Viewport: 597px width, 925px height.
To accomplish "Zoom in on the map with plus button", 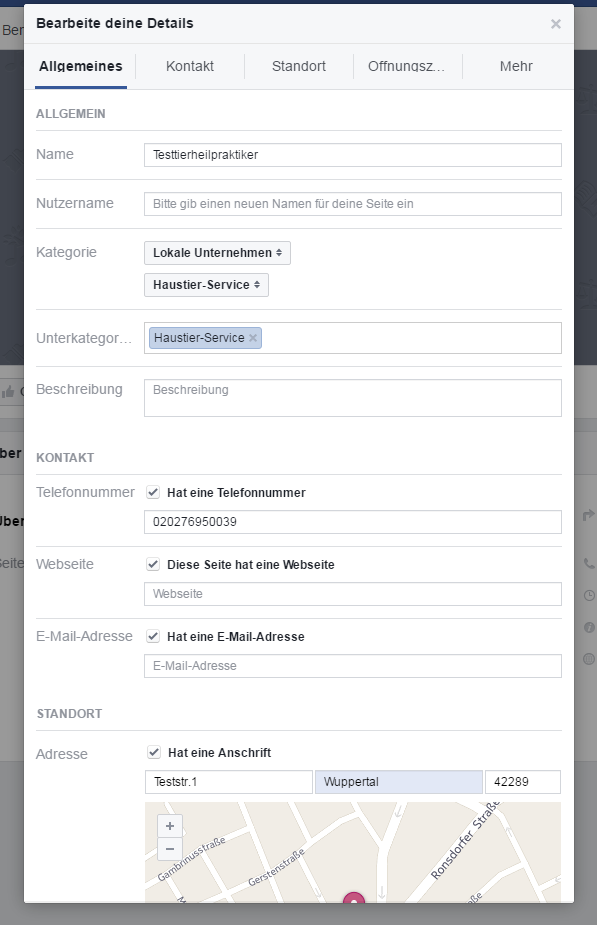I will click(x=170, y=826).
